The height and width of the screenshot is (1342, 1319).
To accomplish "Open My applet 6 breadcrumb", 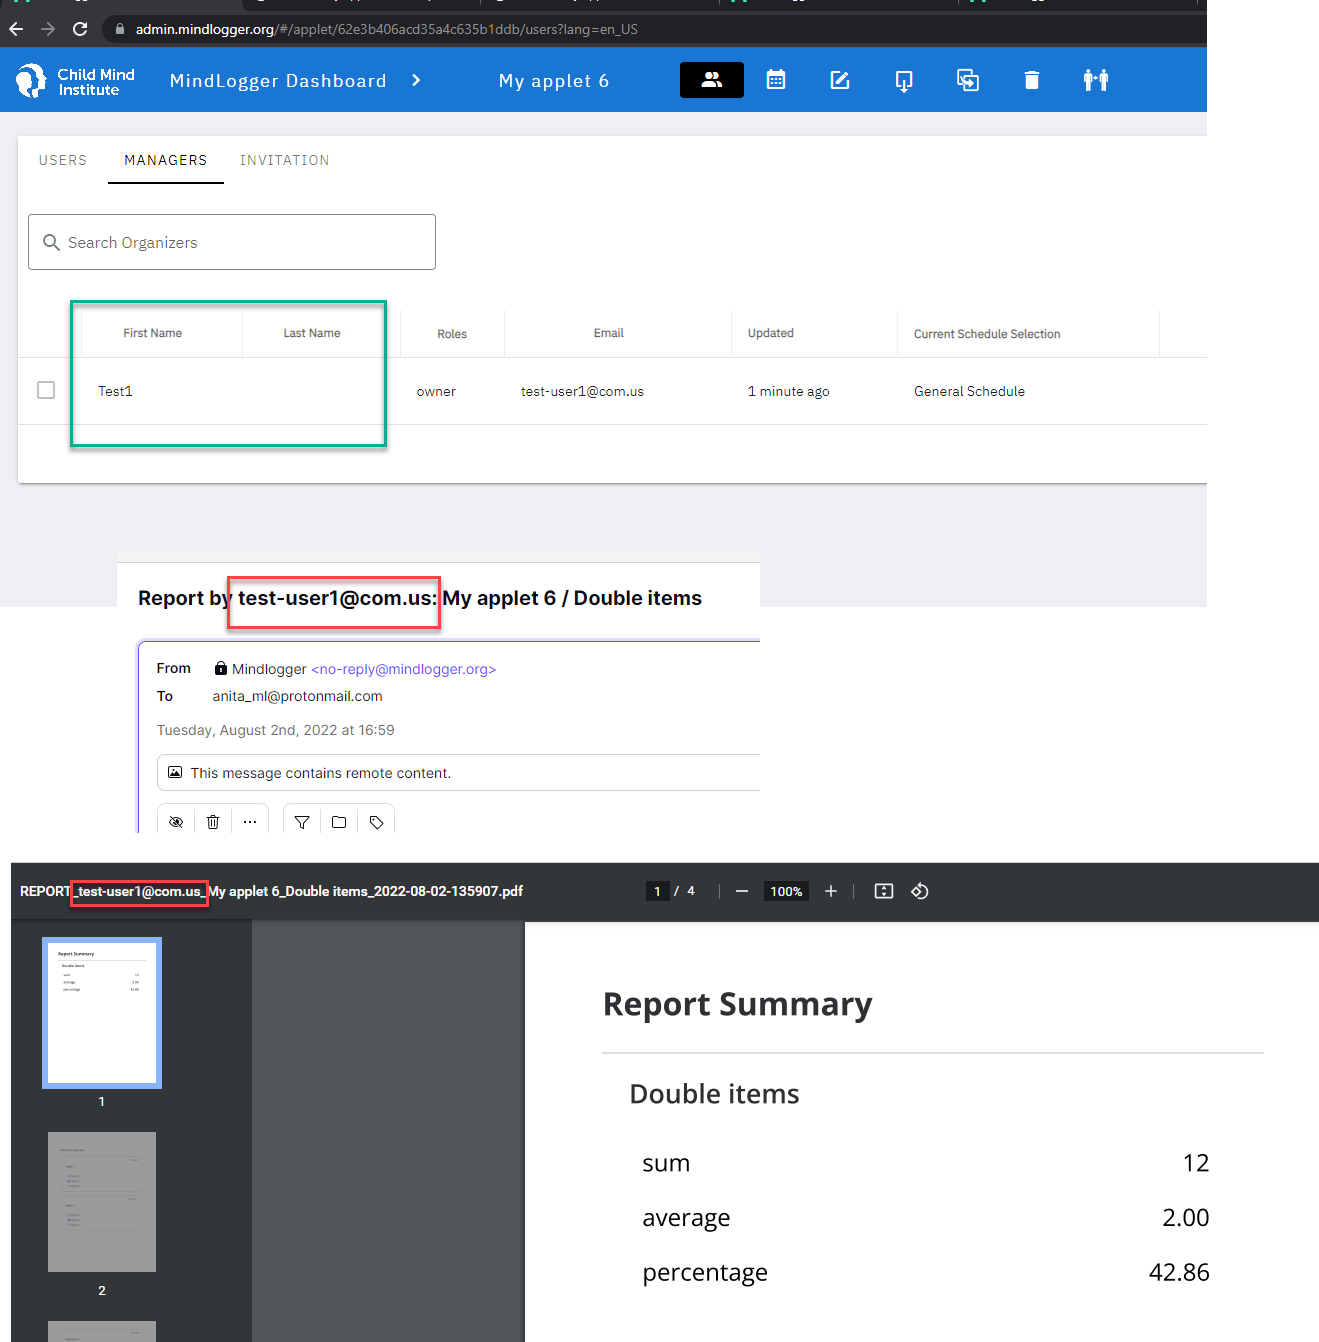I will click(x=554, y=81).
